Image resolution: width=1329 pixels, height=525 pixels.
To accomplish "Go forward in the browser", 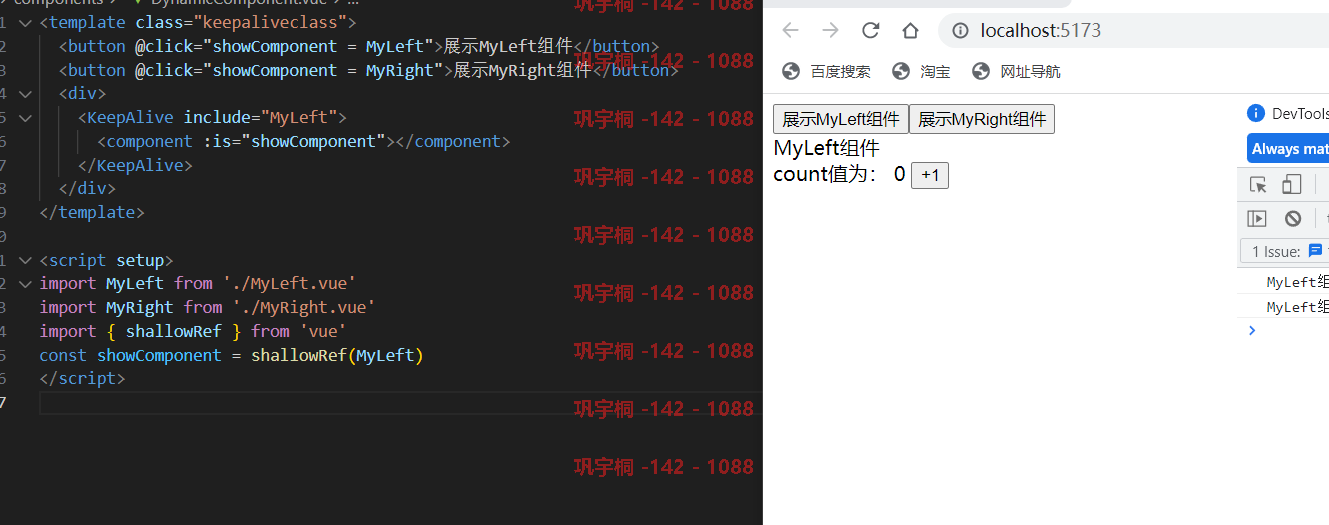I will tap(830, 30).
